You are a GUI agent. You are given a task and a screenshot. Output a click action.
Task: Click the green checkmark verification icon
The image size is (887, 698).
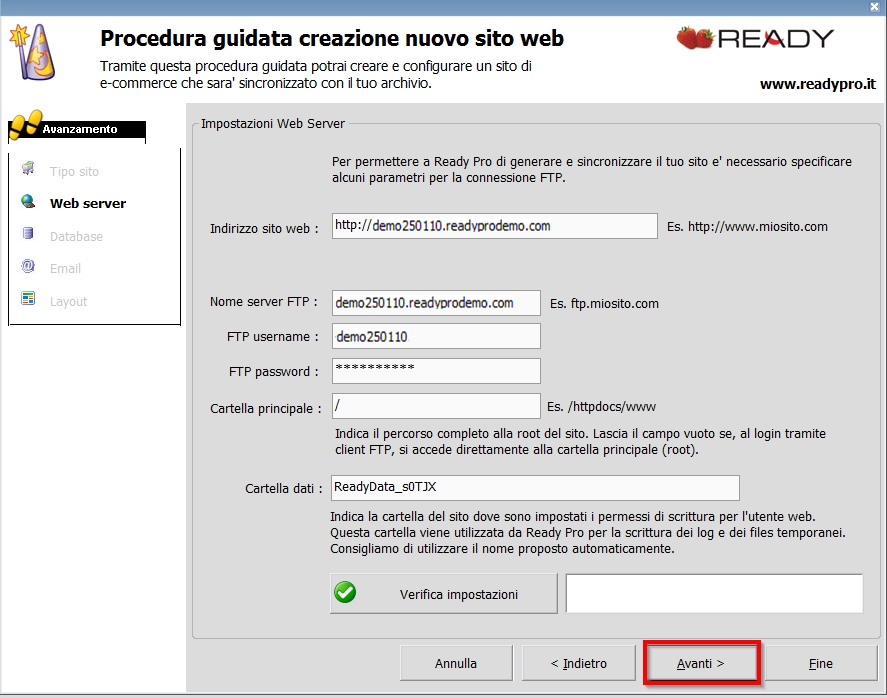[x=346, y=594]
